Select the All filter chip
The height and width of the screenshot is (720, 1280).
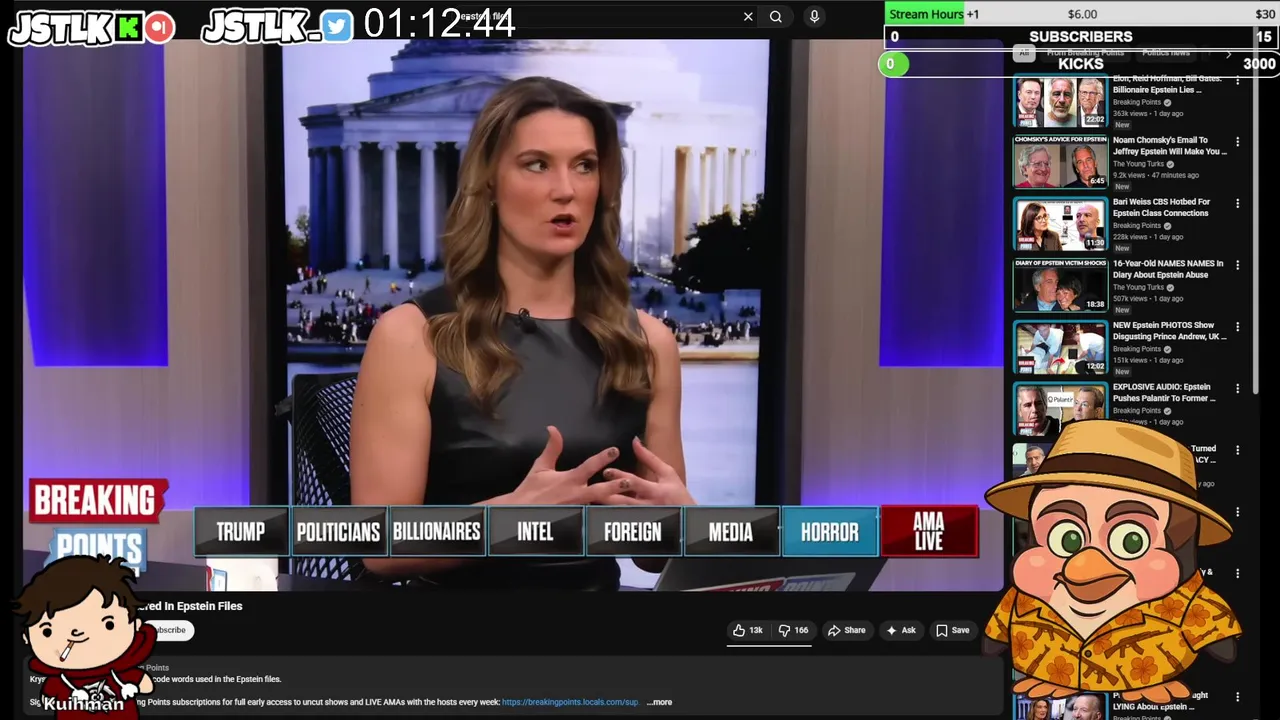coord(1023,53)
